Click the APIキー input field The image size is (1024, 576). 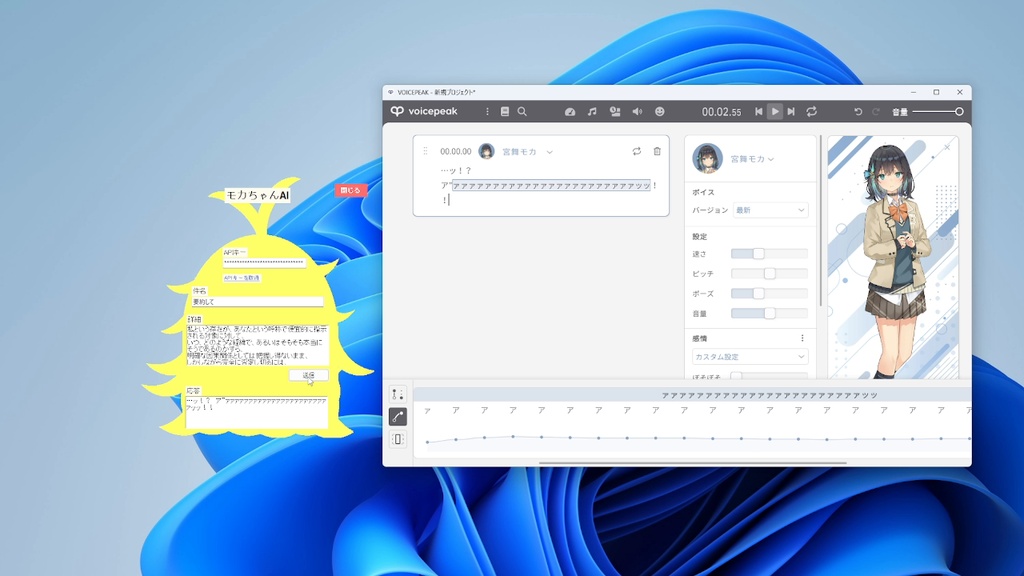click(x=264, y=263)
